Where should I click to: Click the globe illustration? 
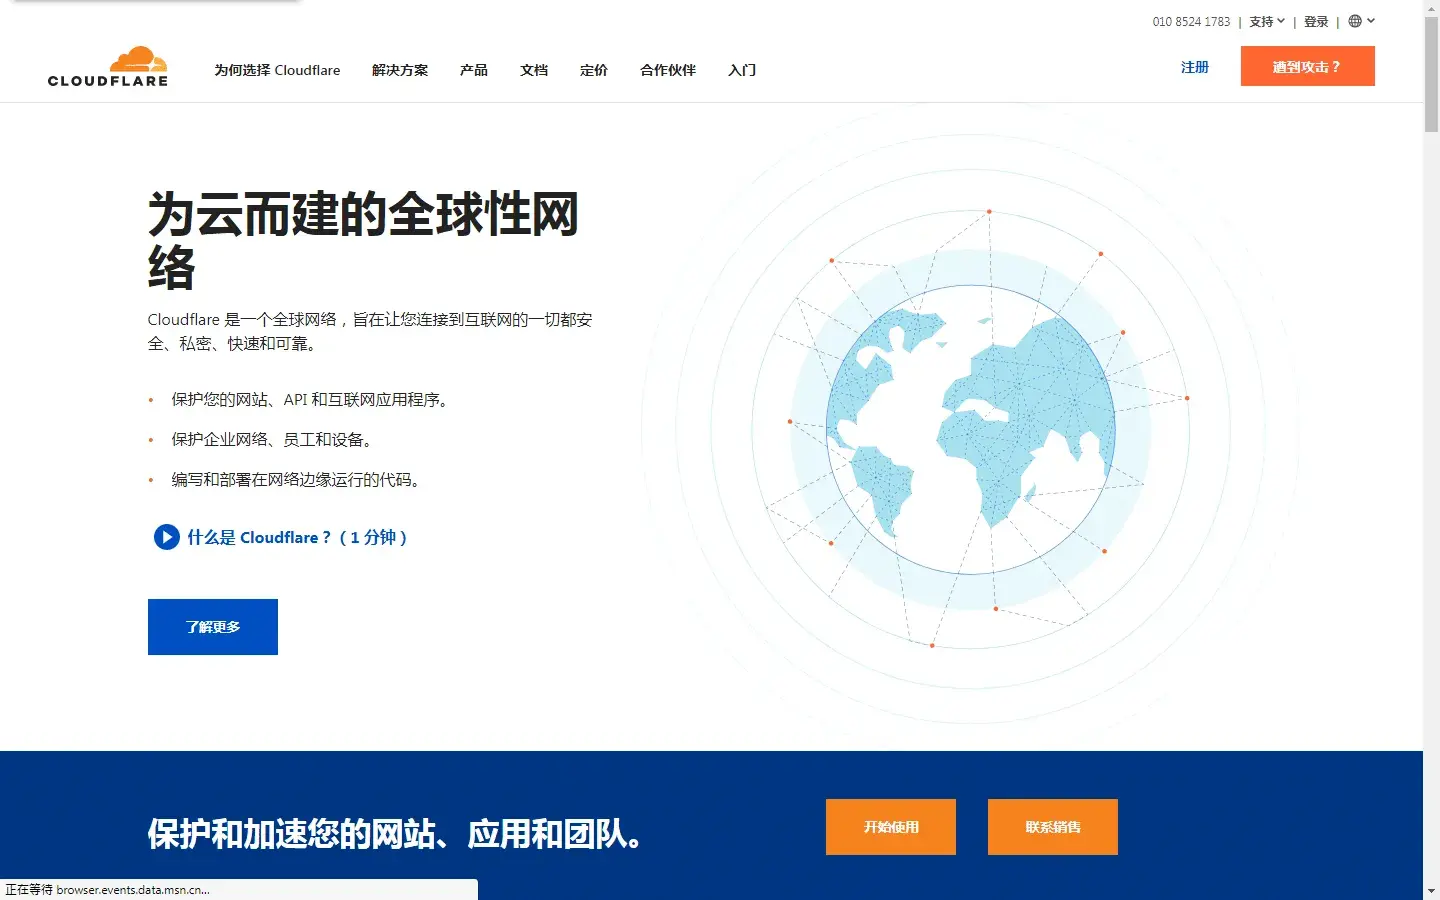coord(971,430)
